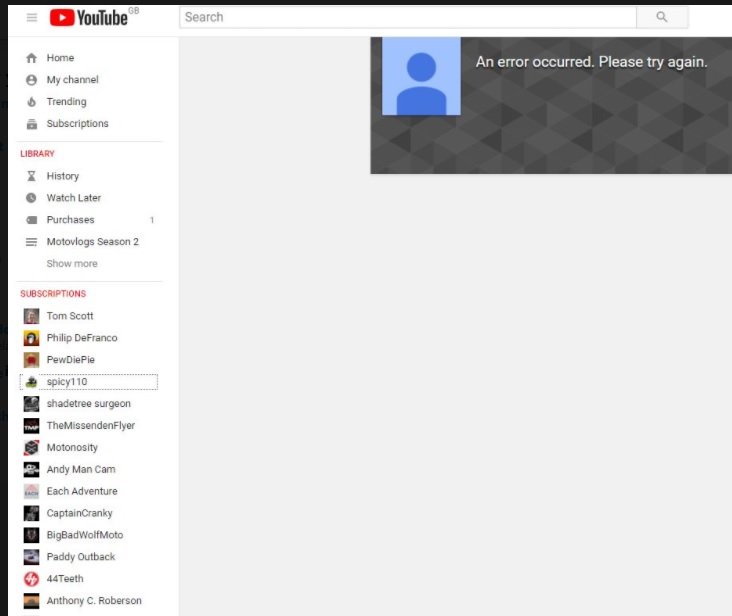
Task: Click the search magnifier button
Action: tap(662, 17)
